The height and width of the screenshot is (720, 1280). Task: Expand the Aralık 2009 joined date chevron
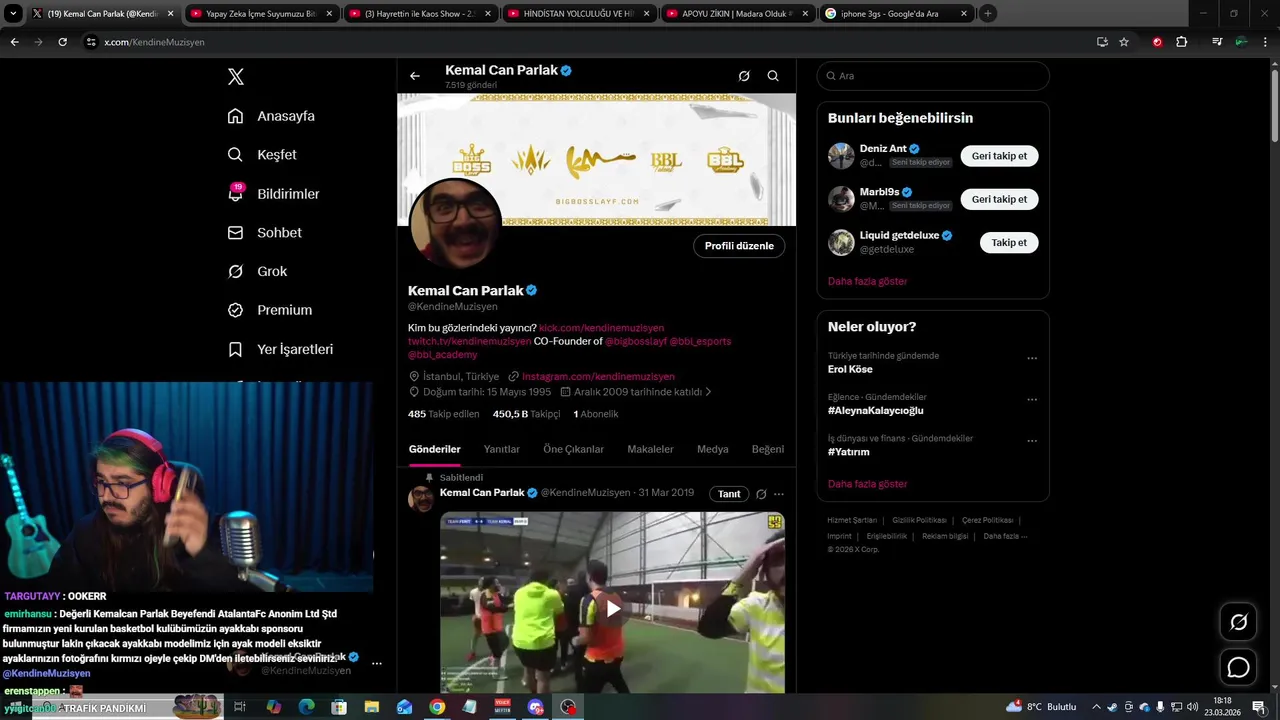[x=709, y=392]
